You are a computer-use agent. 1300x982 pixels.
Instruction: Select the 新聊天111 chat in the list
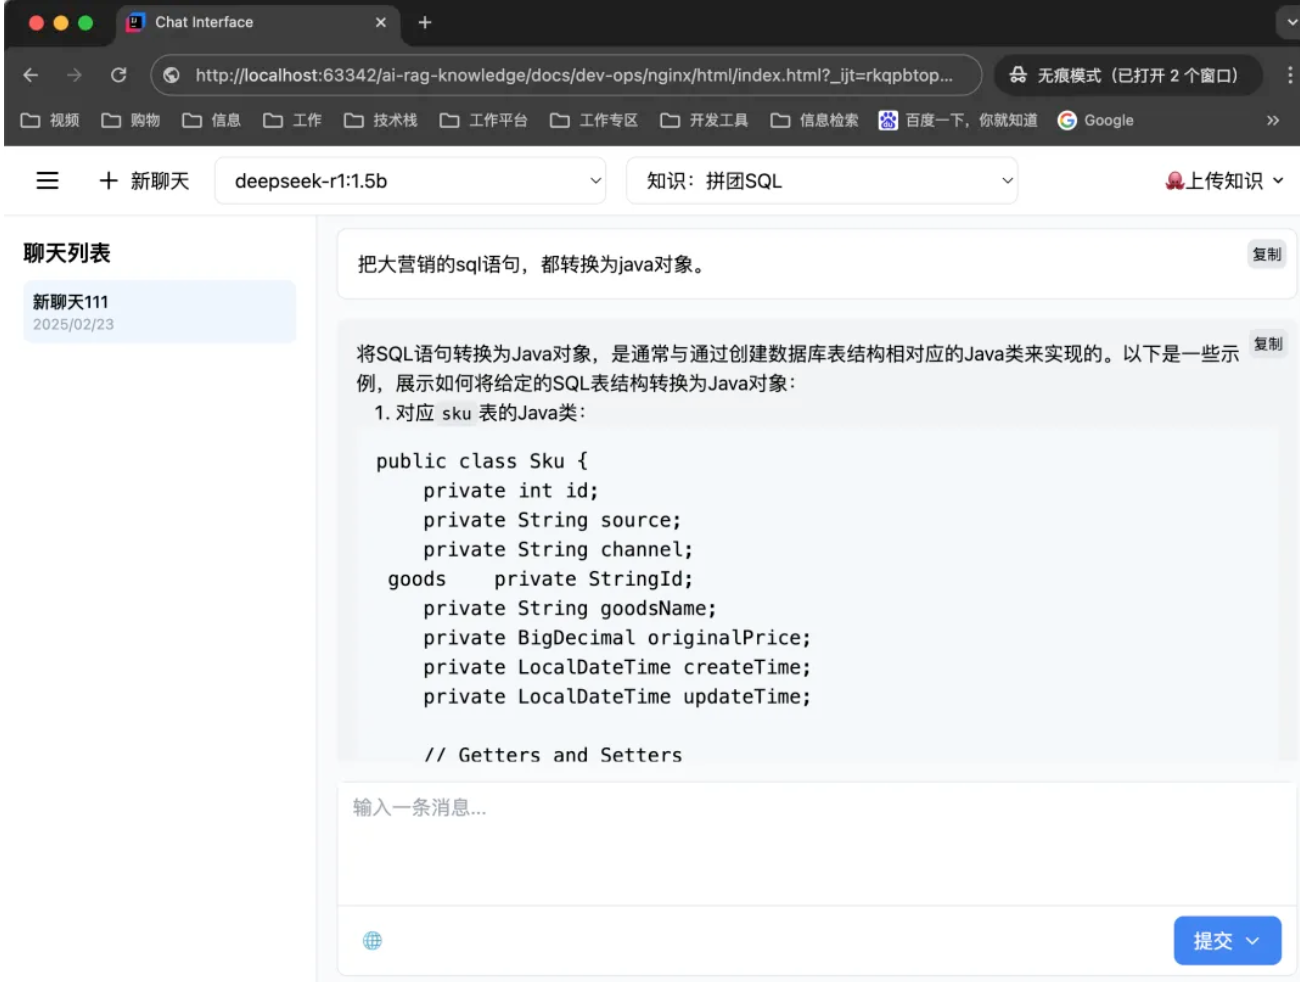(160, 312)
